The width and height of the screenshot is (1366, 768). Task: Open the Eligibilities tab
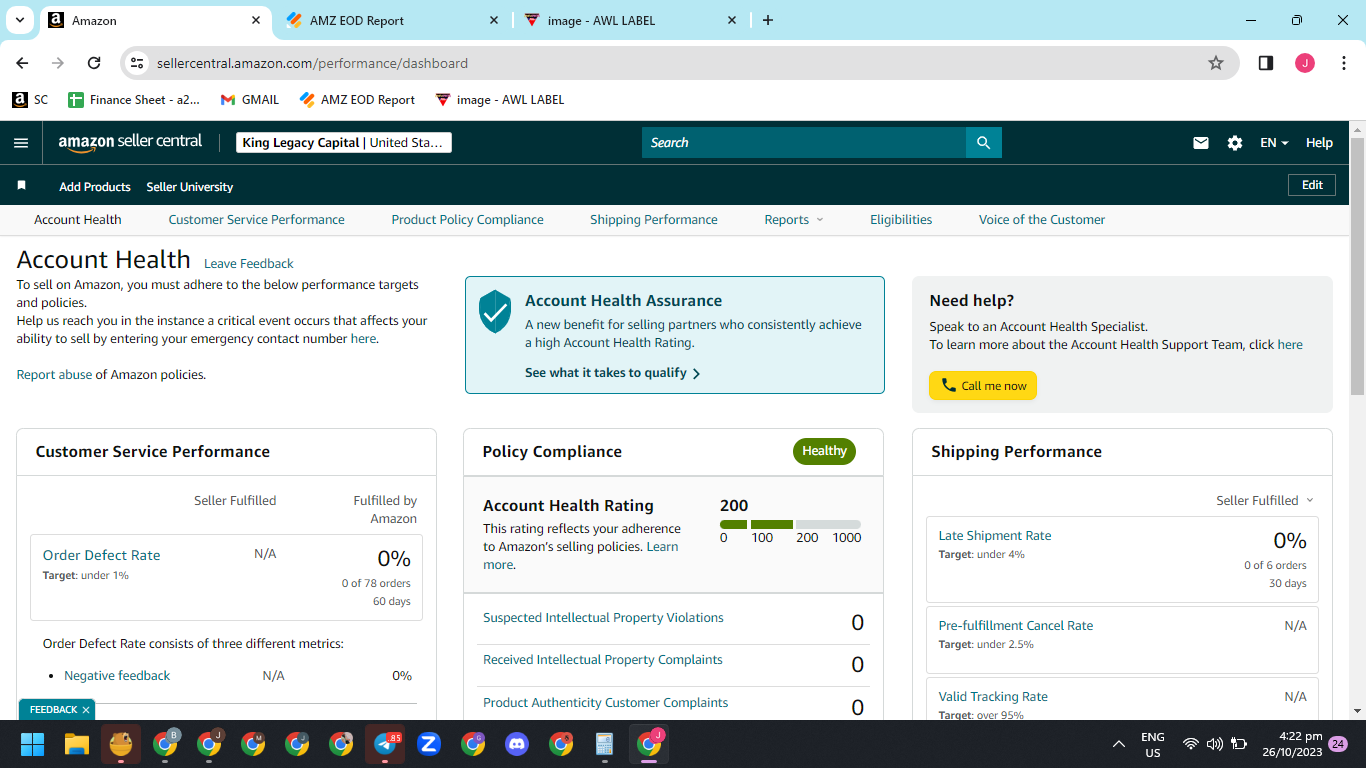901,220
